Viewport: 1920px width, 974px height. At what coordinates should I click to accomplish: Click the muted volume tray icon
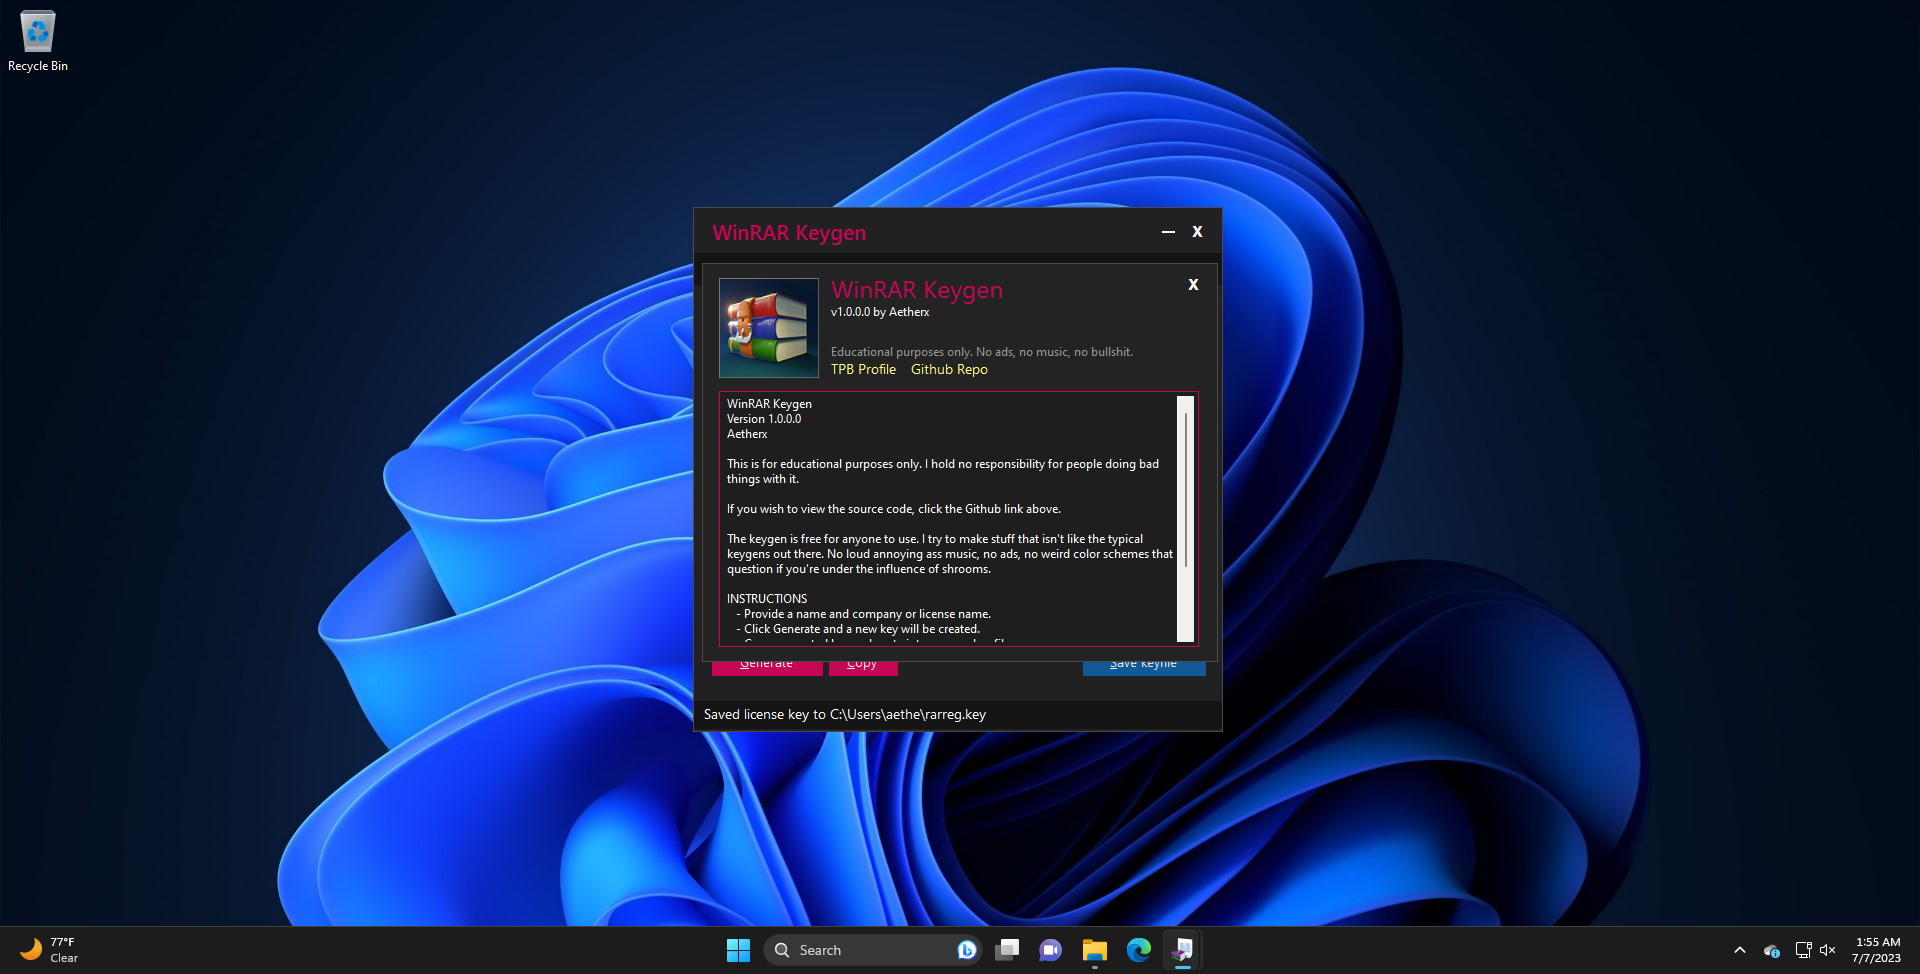click(x=1828, y=950)
